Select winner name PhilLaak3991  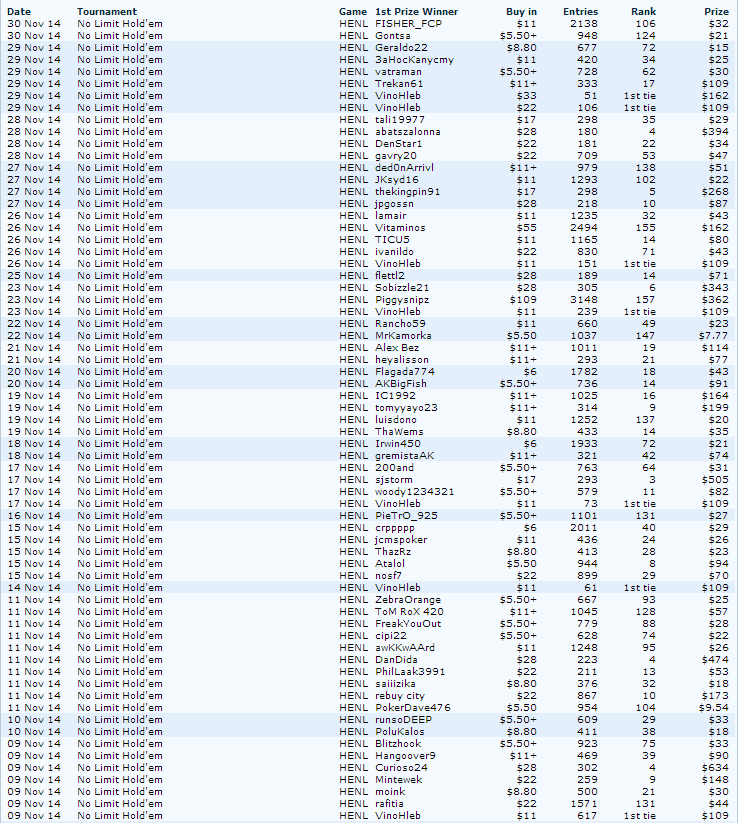click(x=410, y=672)
